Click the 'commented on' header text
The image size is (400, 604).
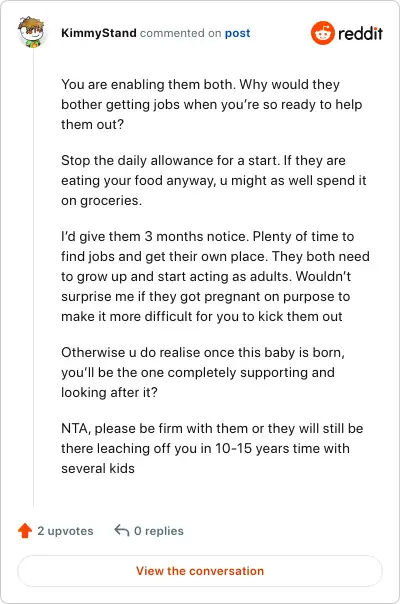[180, 33]
